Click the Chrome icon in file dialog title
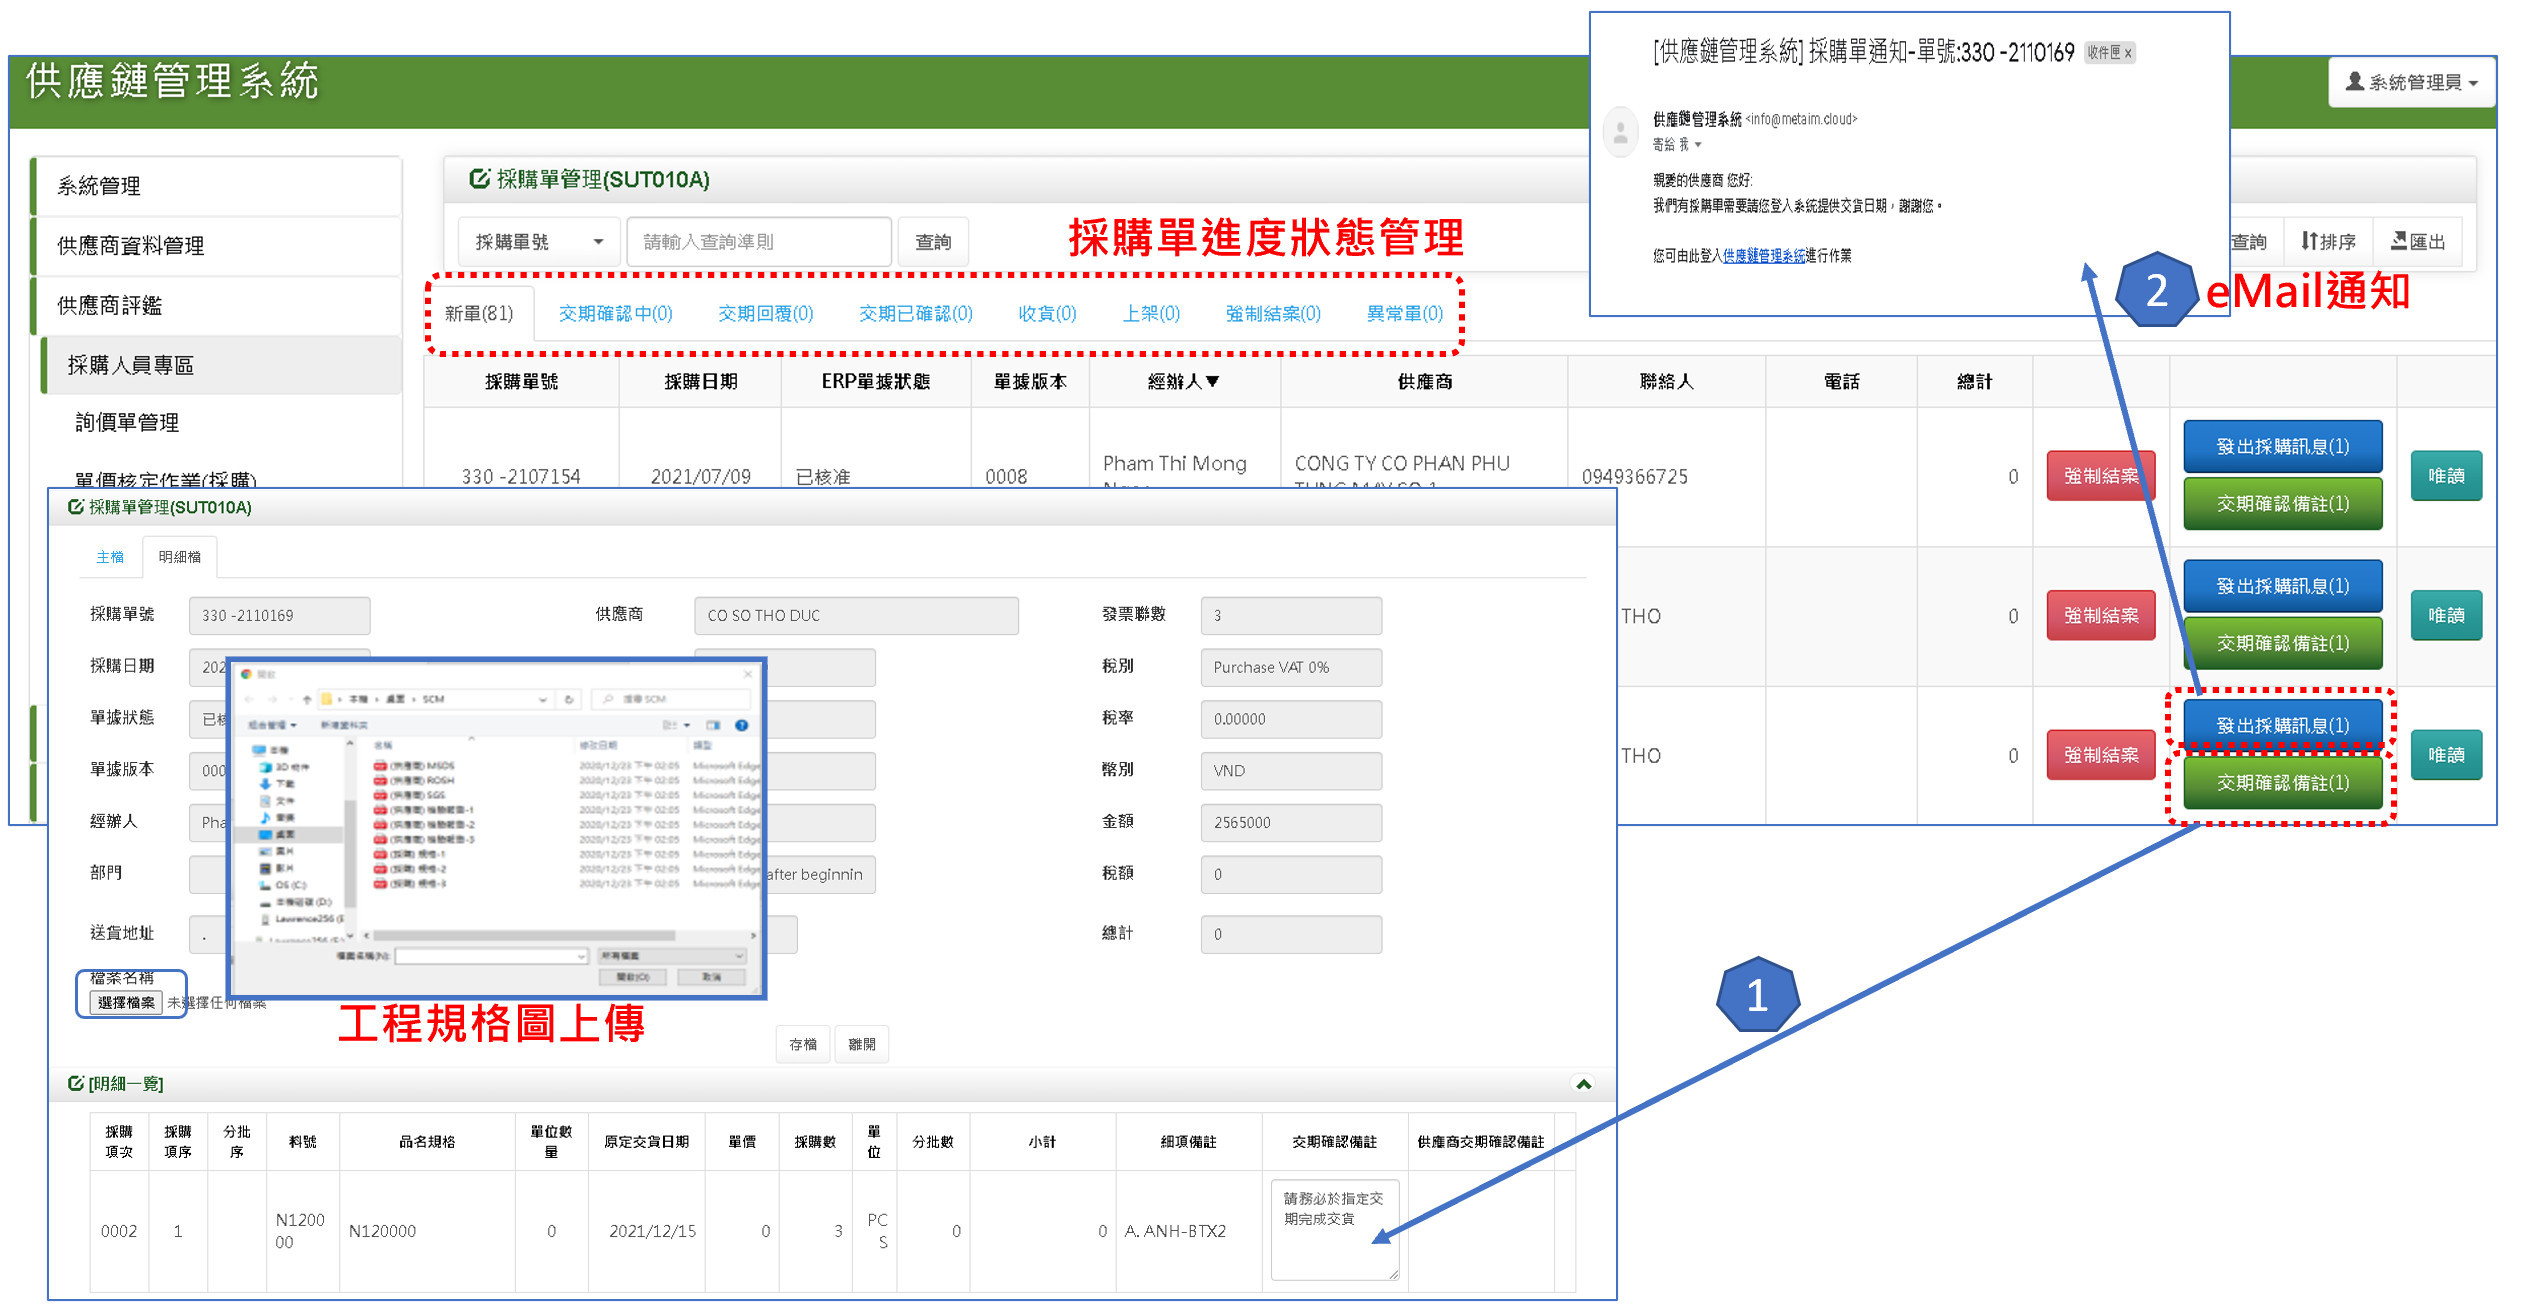The height and width of the screenshot is (1305, 2531). 246,674
